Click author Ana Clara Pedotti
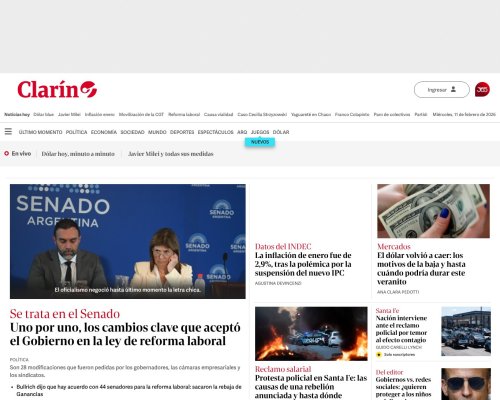This screenshot has height=400, width=500. pos(398,292)
